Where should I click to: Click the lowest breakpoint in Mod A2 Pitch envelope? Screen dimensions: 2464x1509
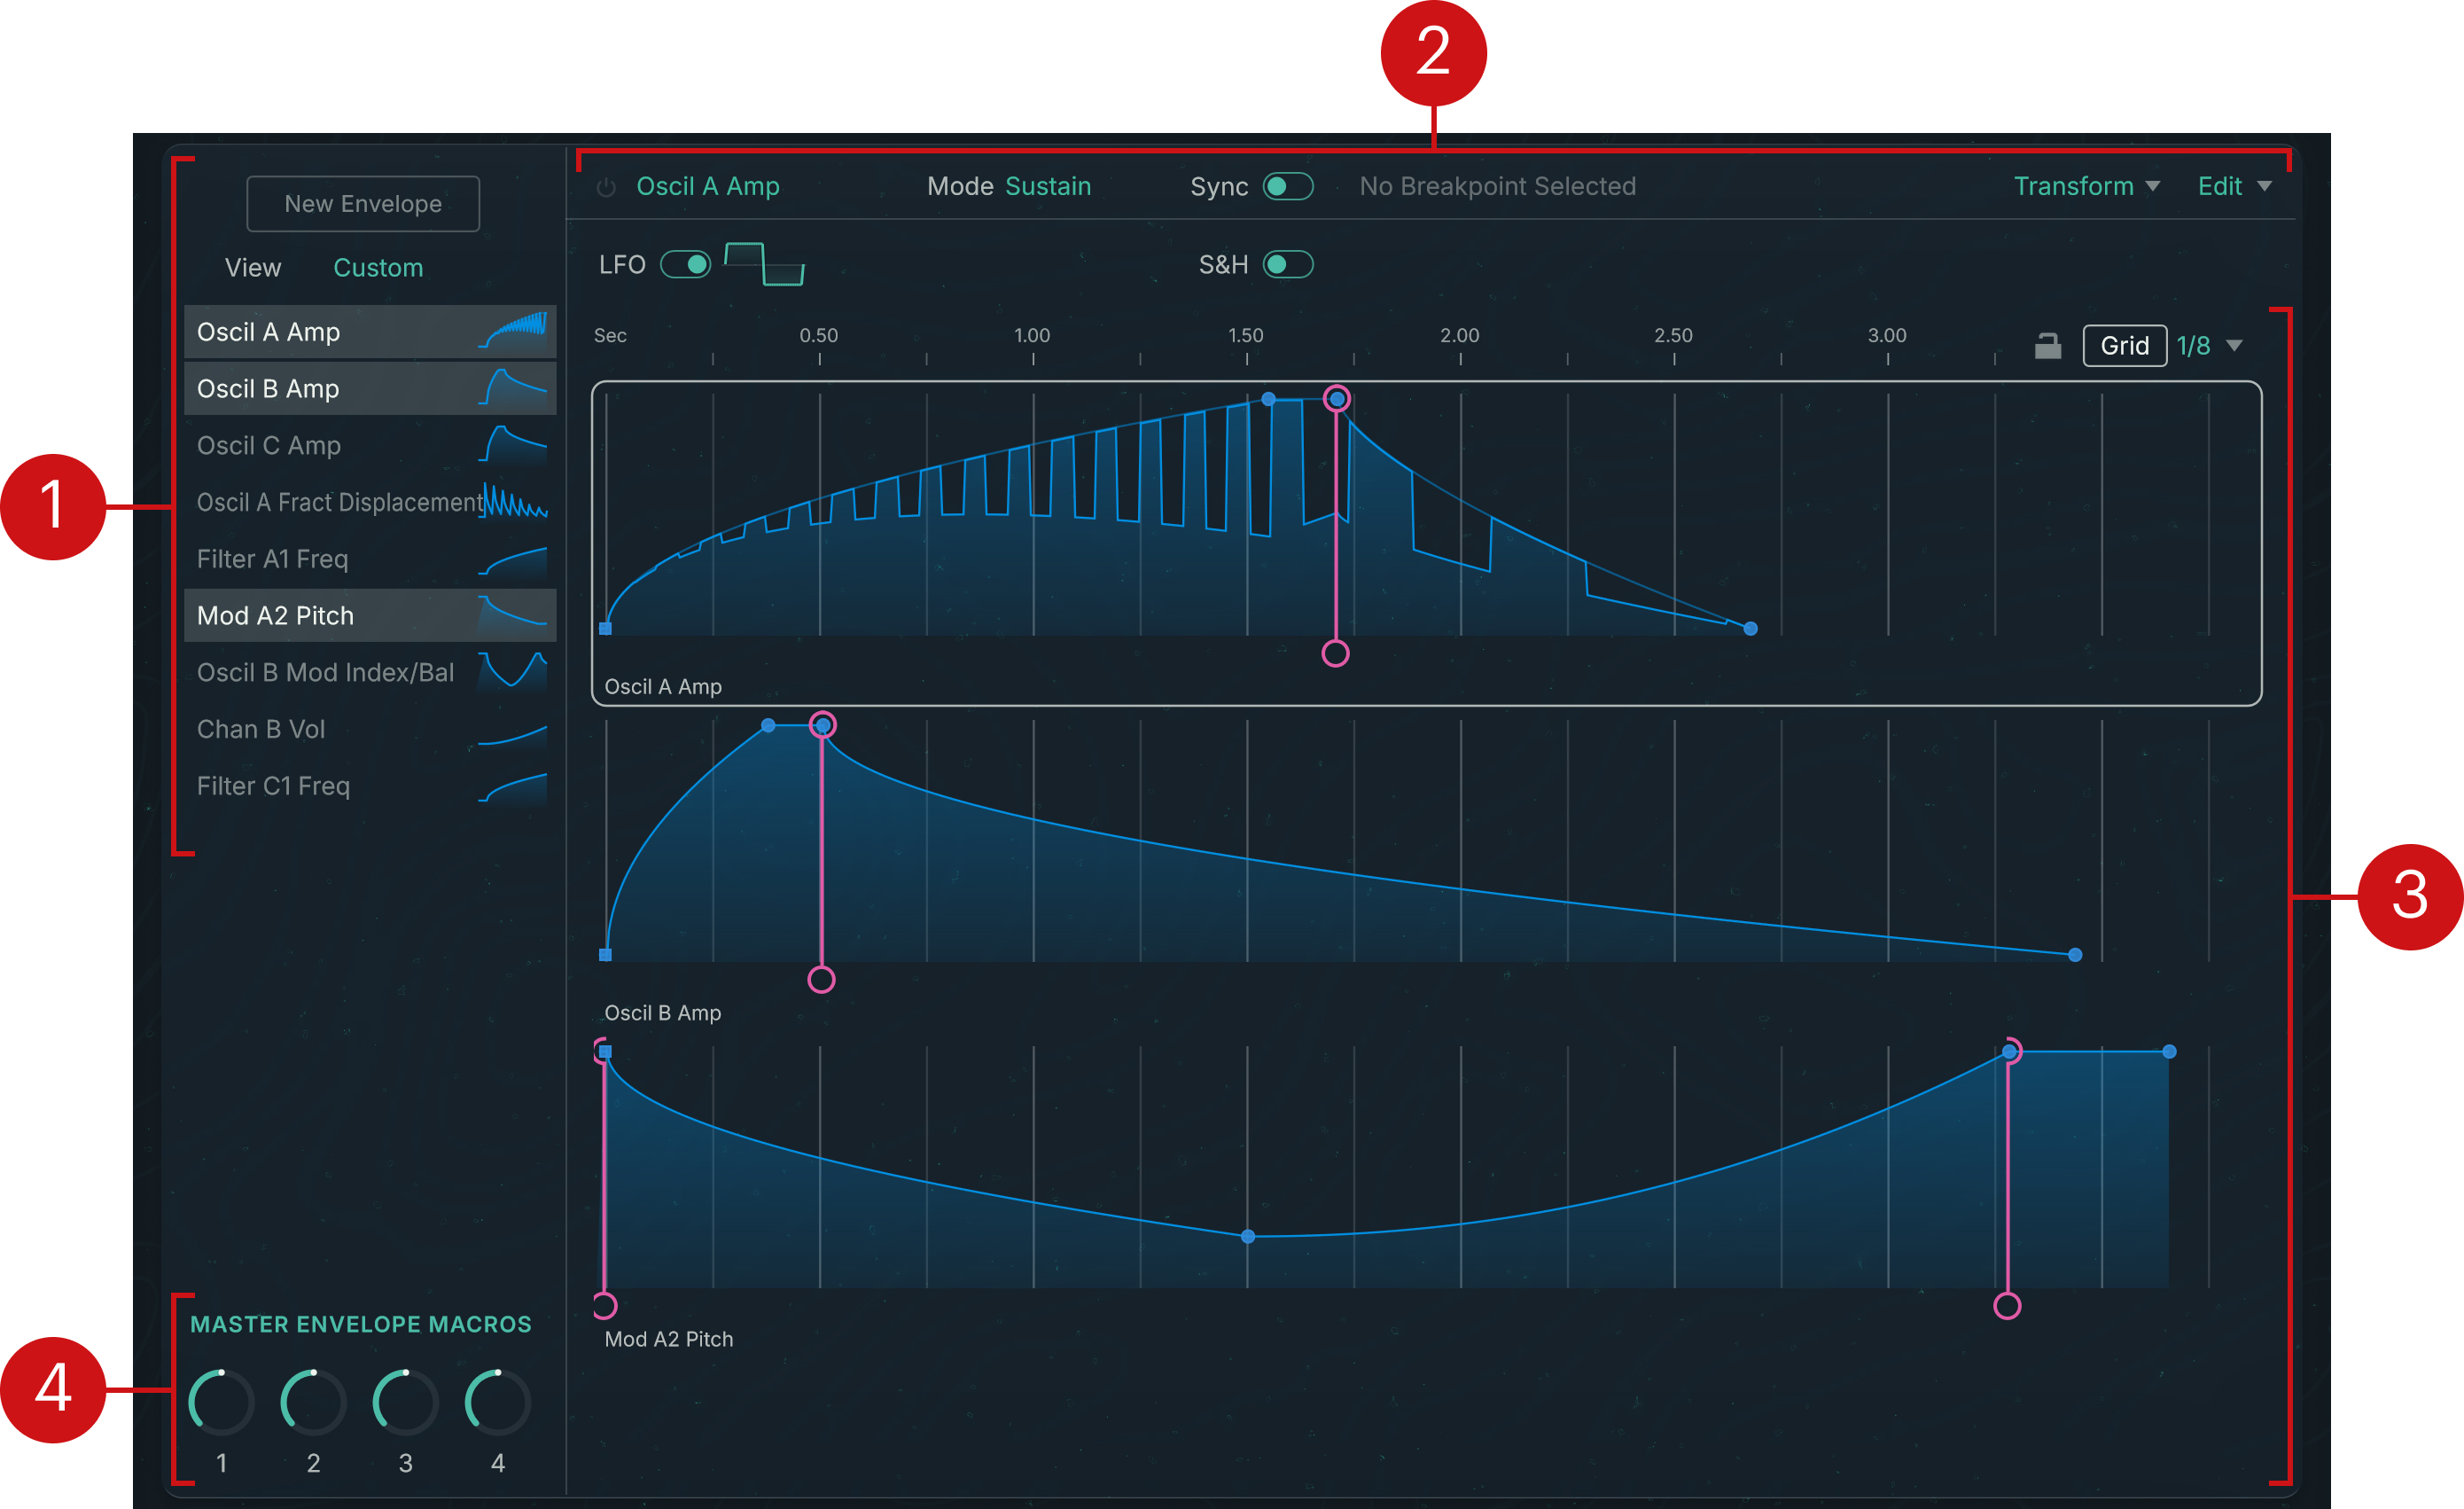tap(1248, 1237)
